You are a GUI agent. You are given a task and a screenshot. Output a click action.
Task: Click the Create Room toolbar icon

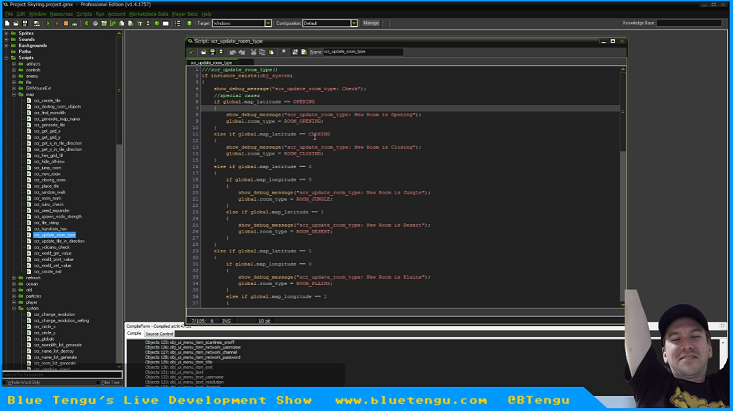(x=165, y=23)
